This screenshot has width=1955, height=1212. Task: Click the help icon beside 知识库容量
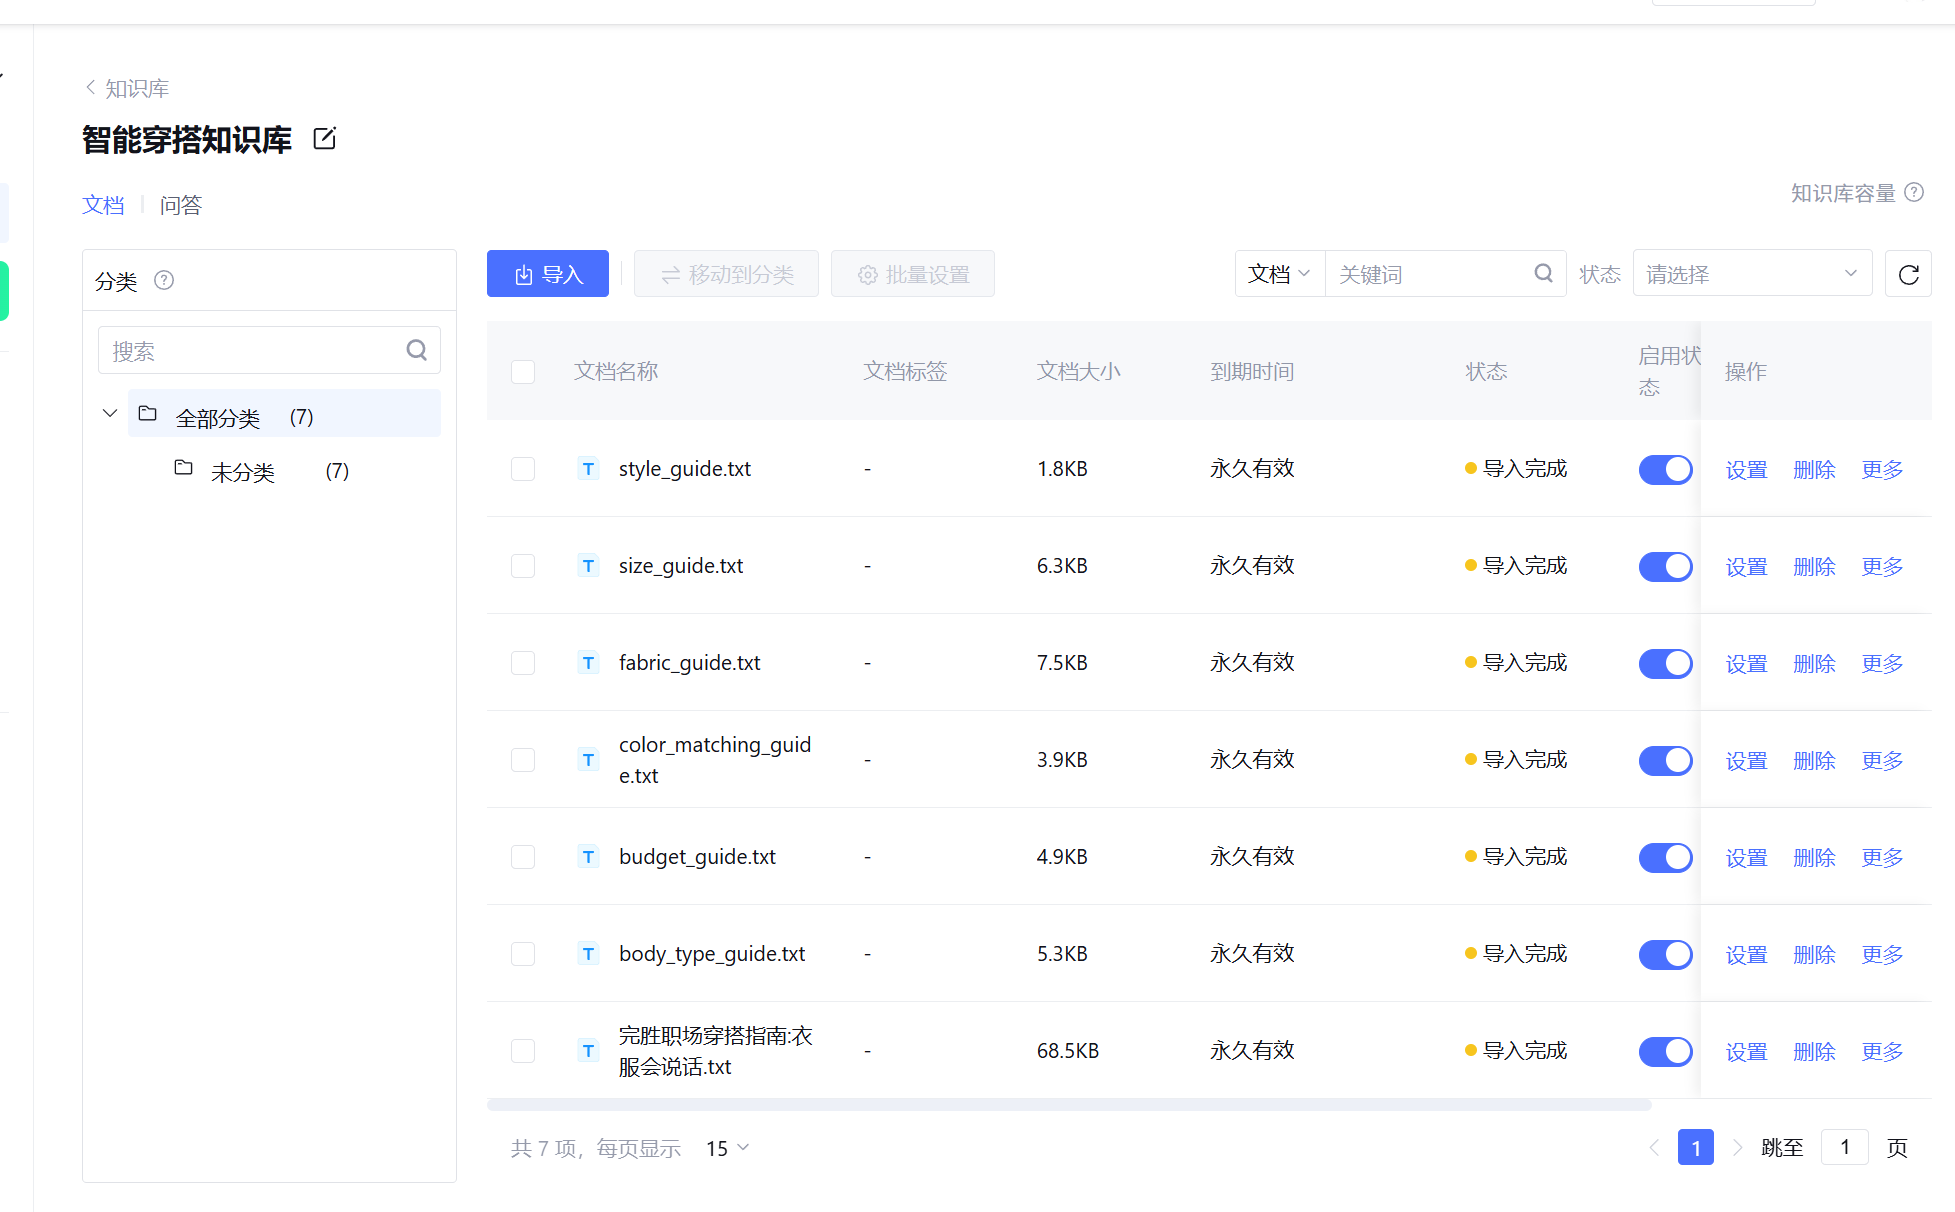click(x=1914, y=192)
